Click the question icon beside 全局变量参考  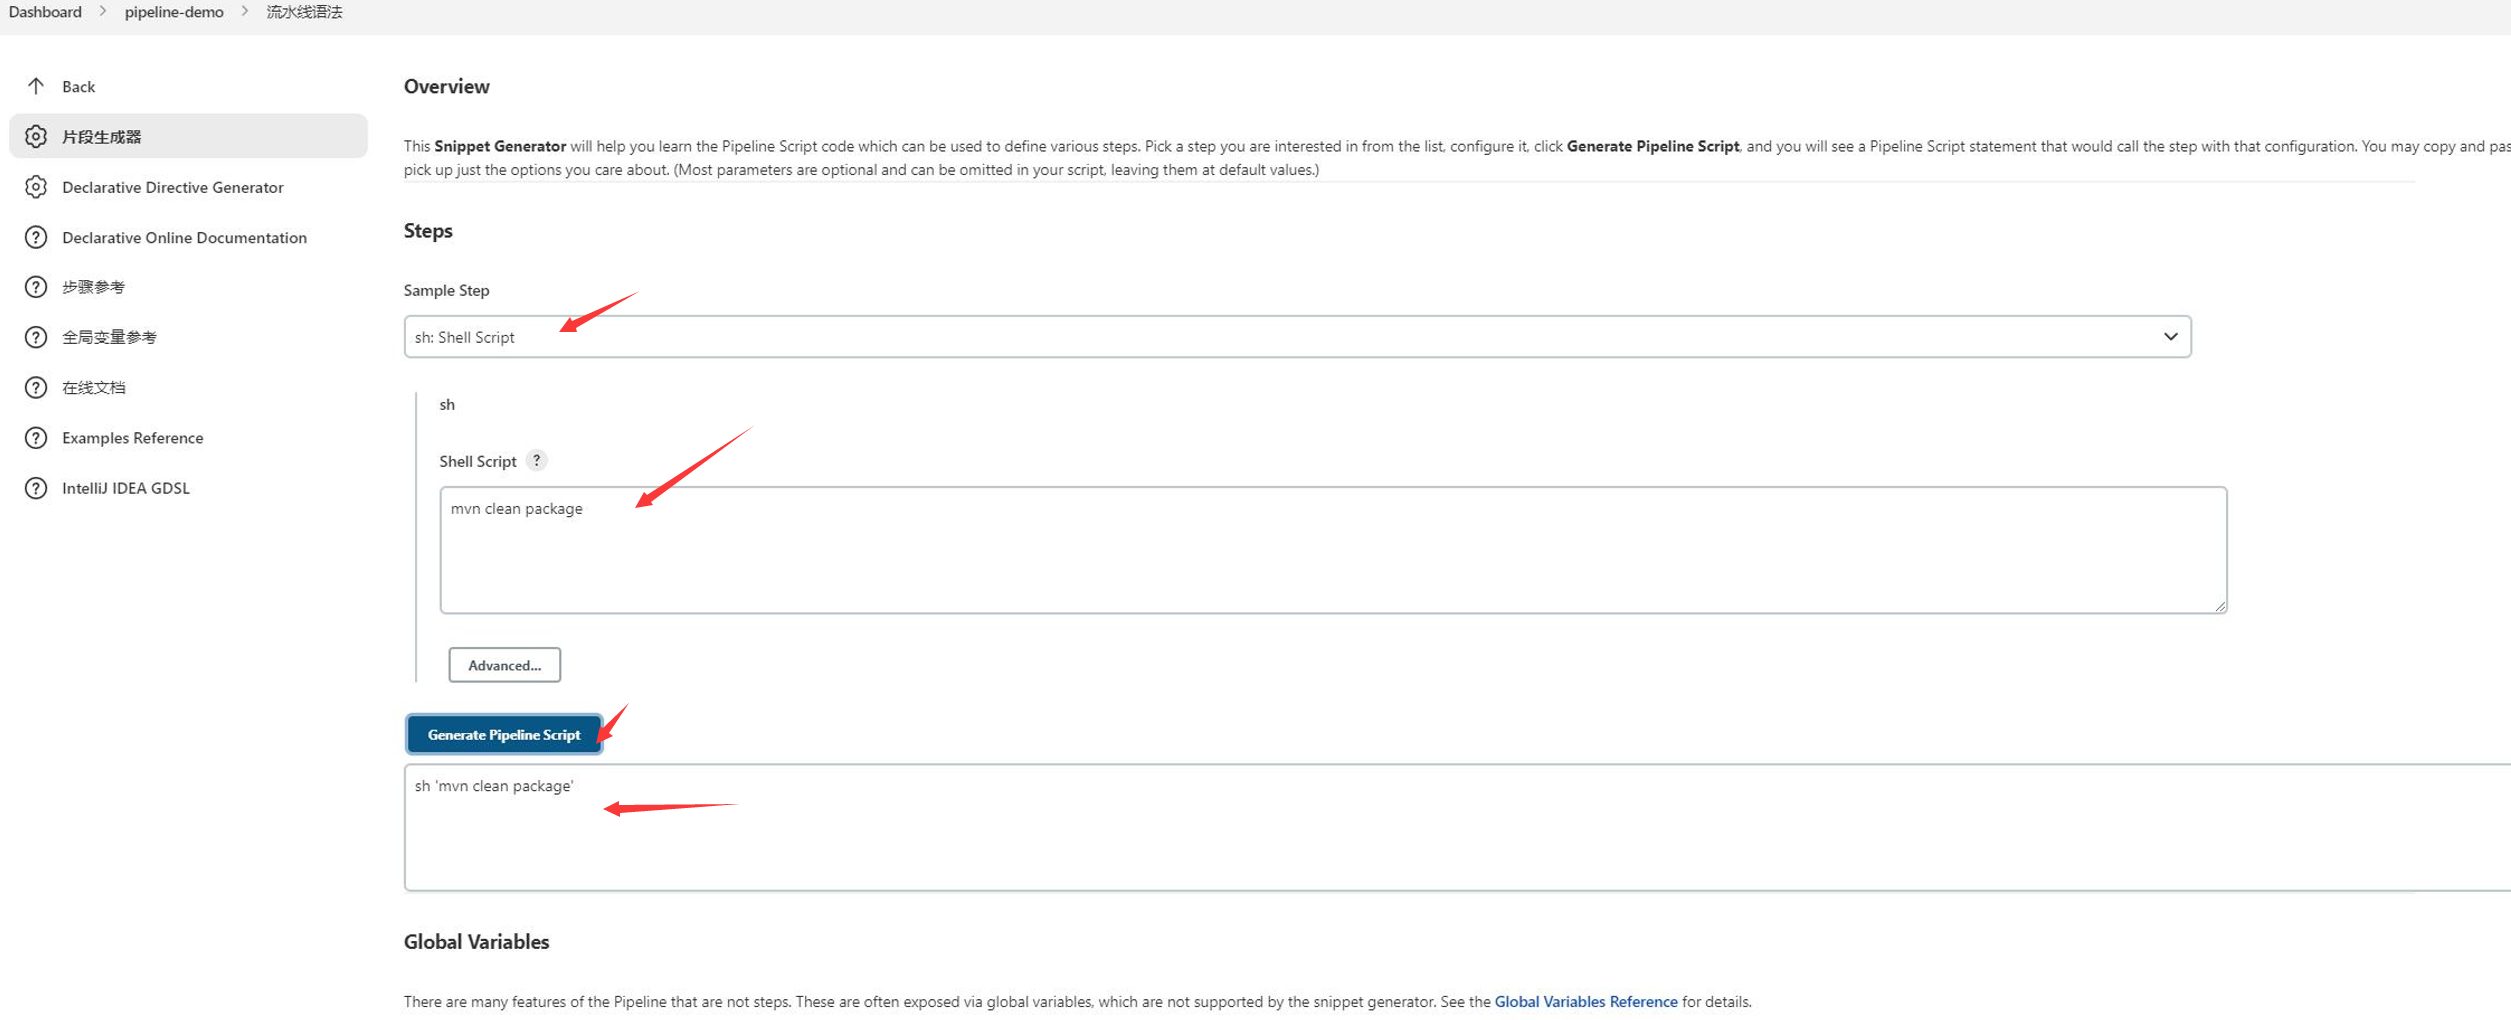point(36,337)
